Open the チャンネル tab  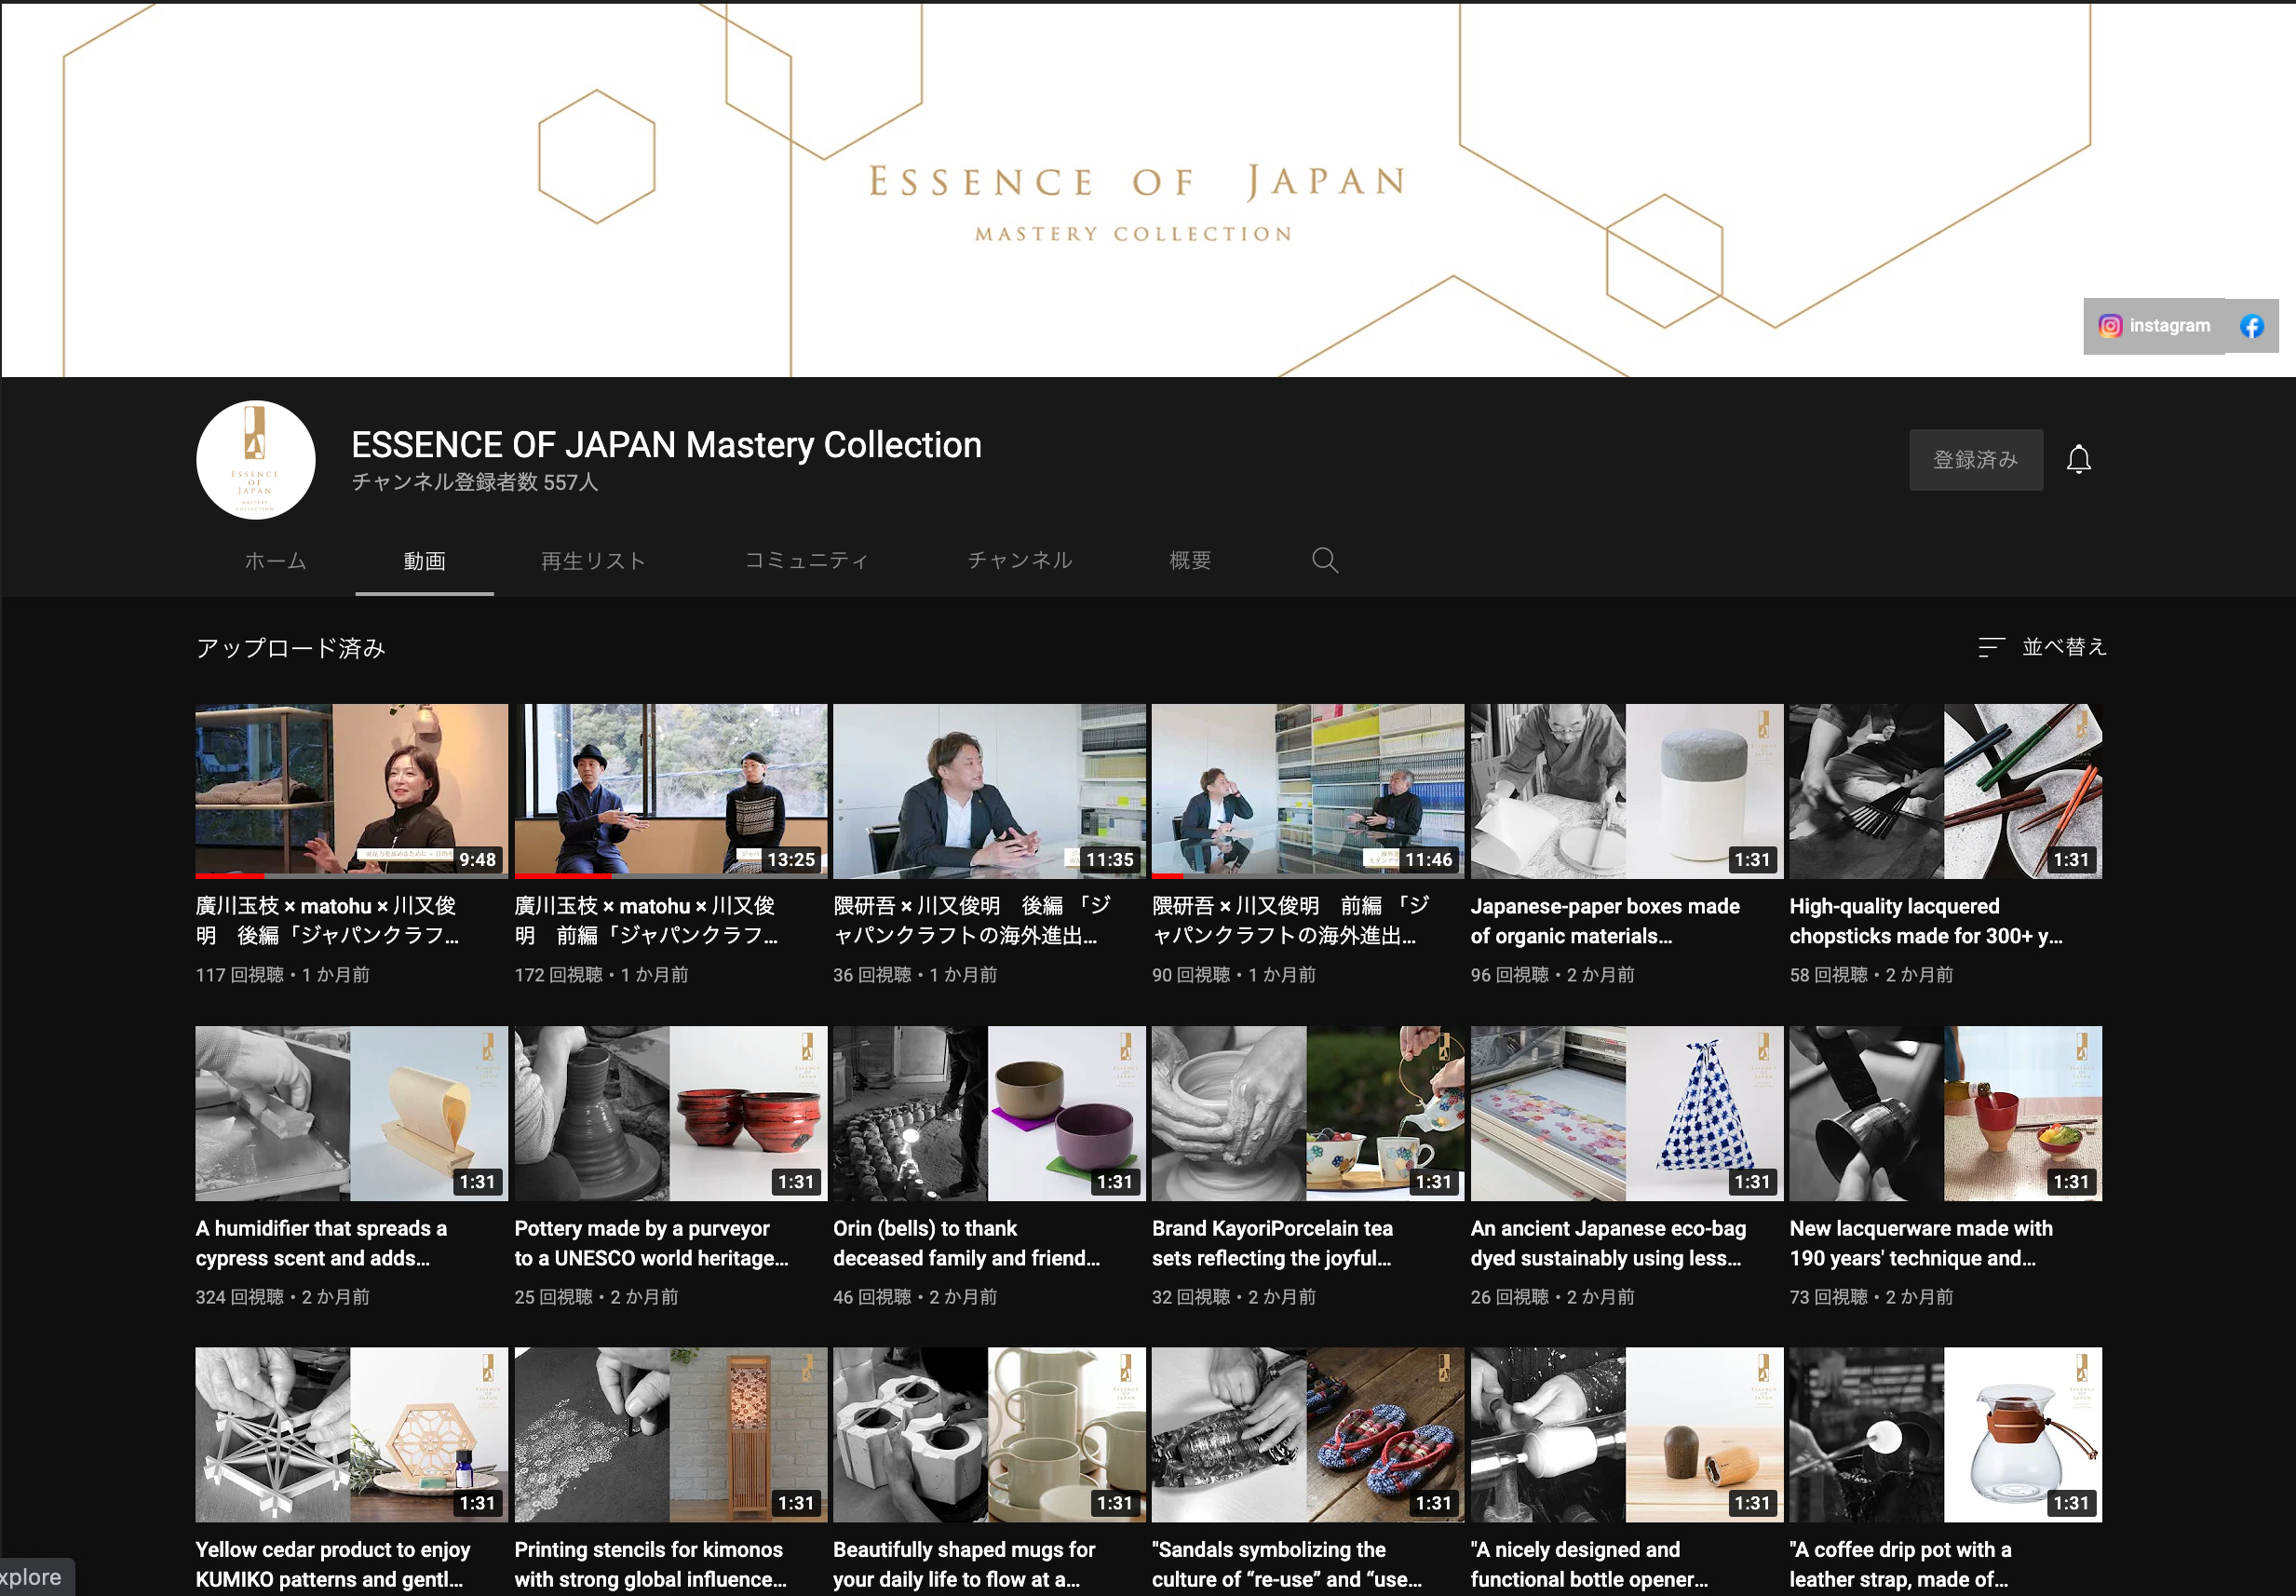click(x=1019, y=561)
